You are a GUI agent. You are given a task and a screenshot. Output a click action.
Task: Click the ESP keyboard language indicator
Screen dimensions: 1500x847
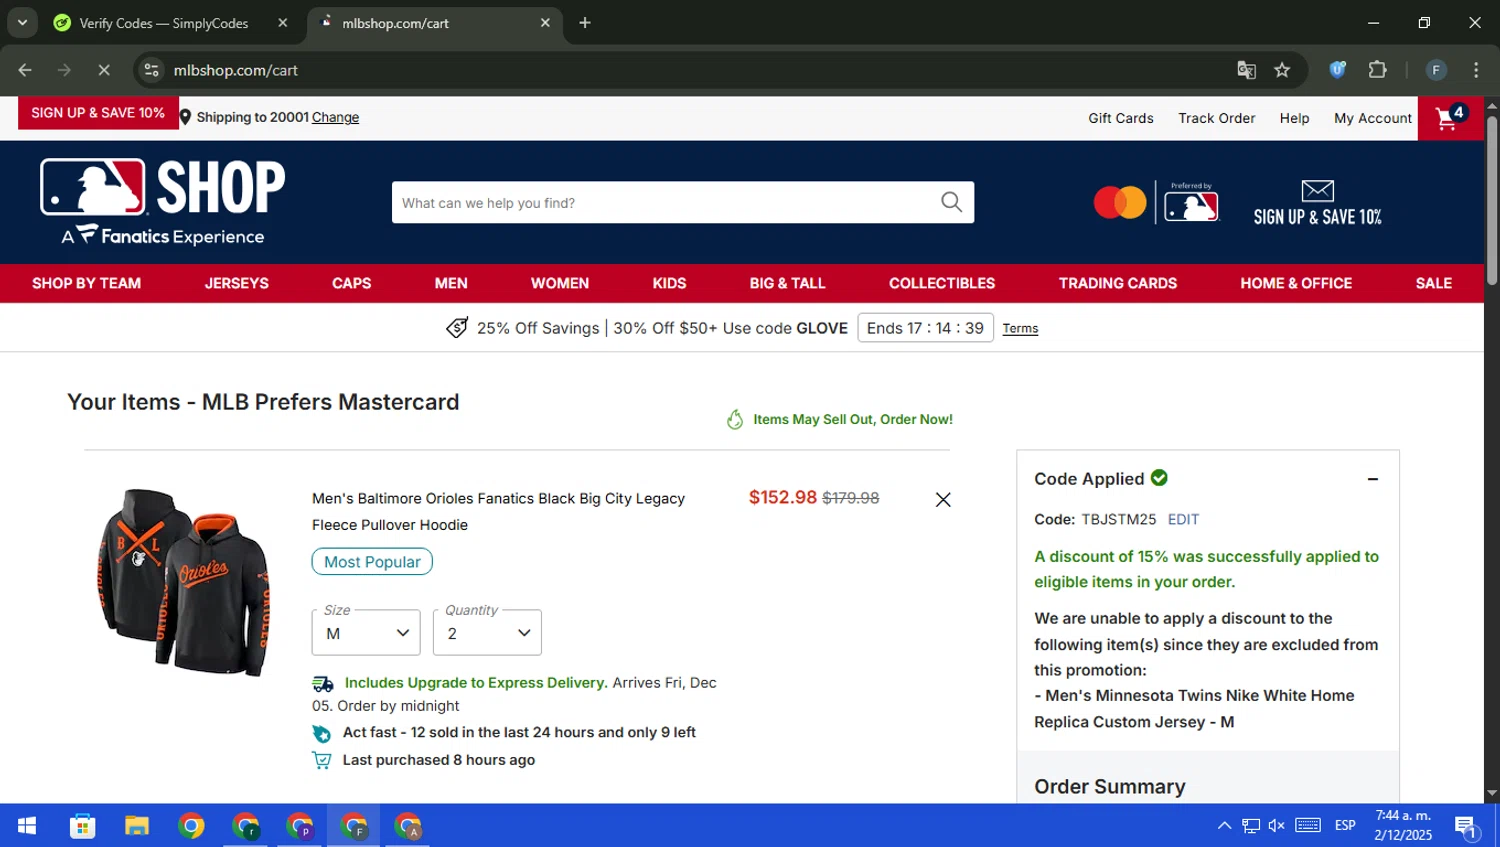[1345, 826]
